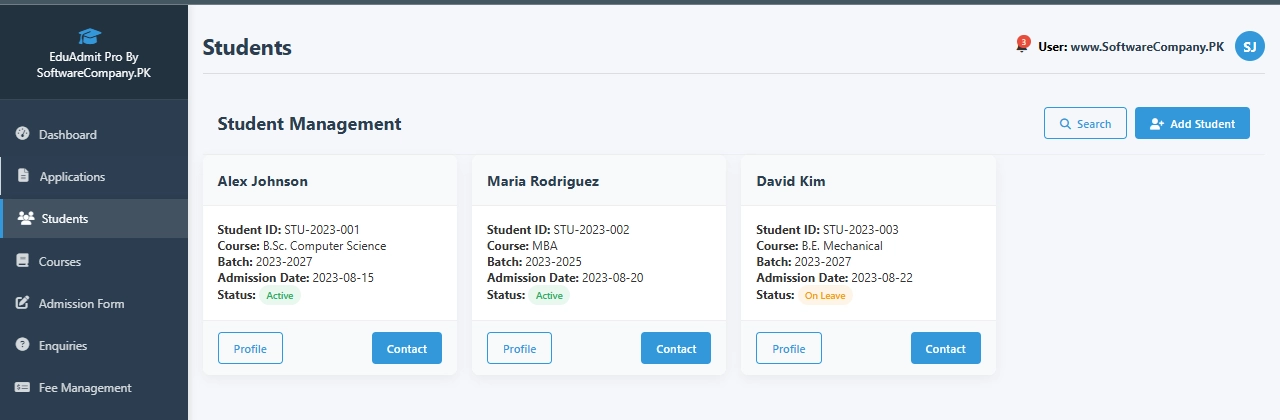Click the Admission Form edit icon
The height and width of the screenshot is (420, 1280).
tap(22, 303)
